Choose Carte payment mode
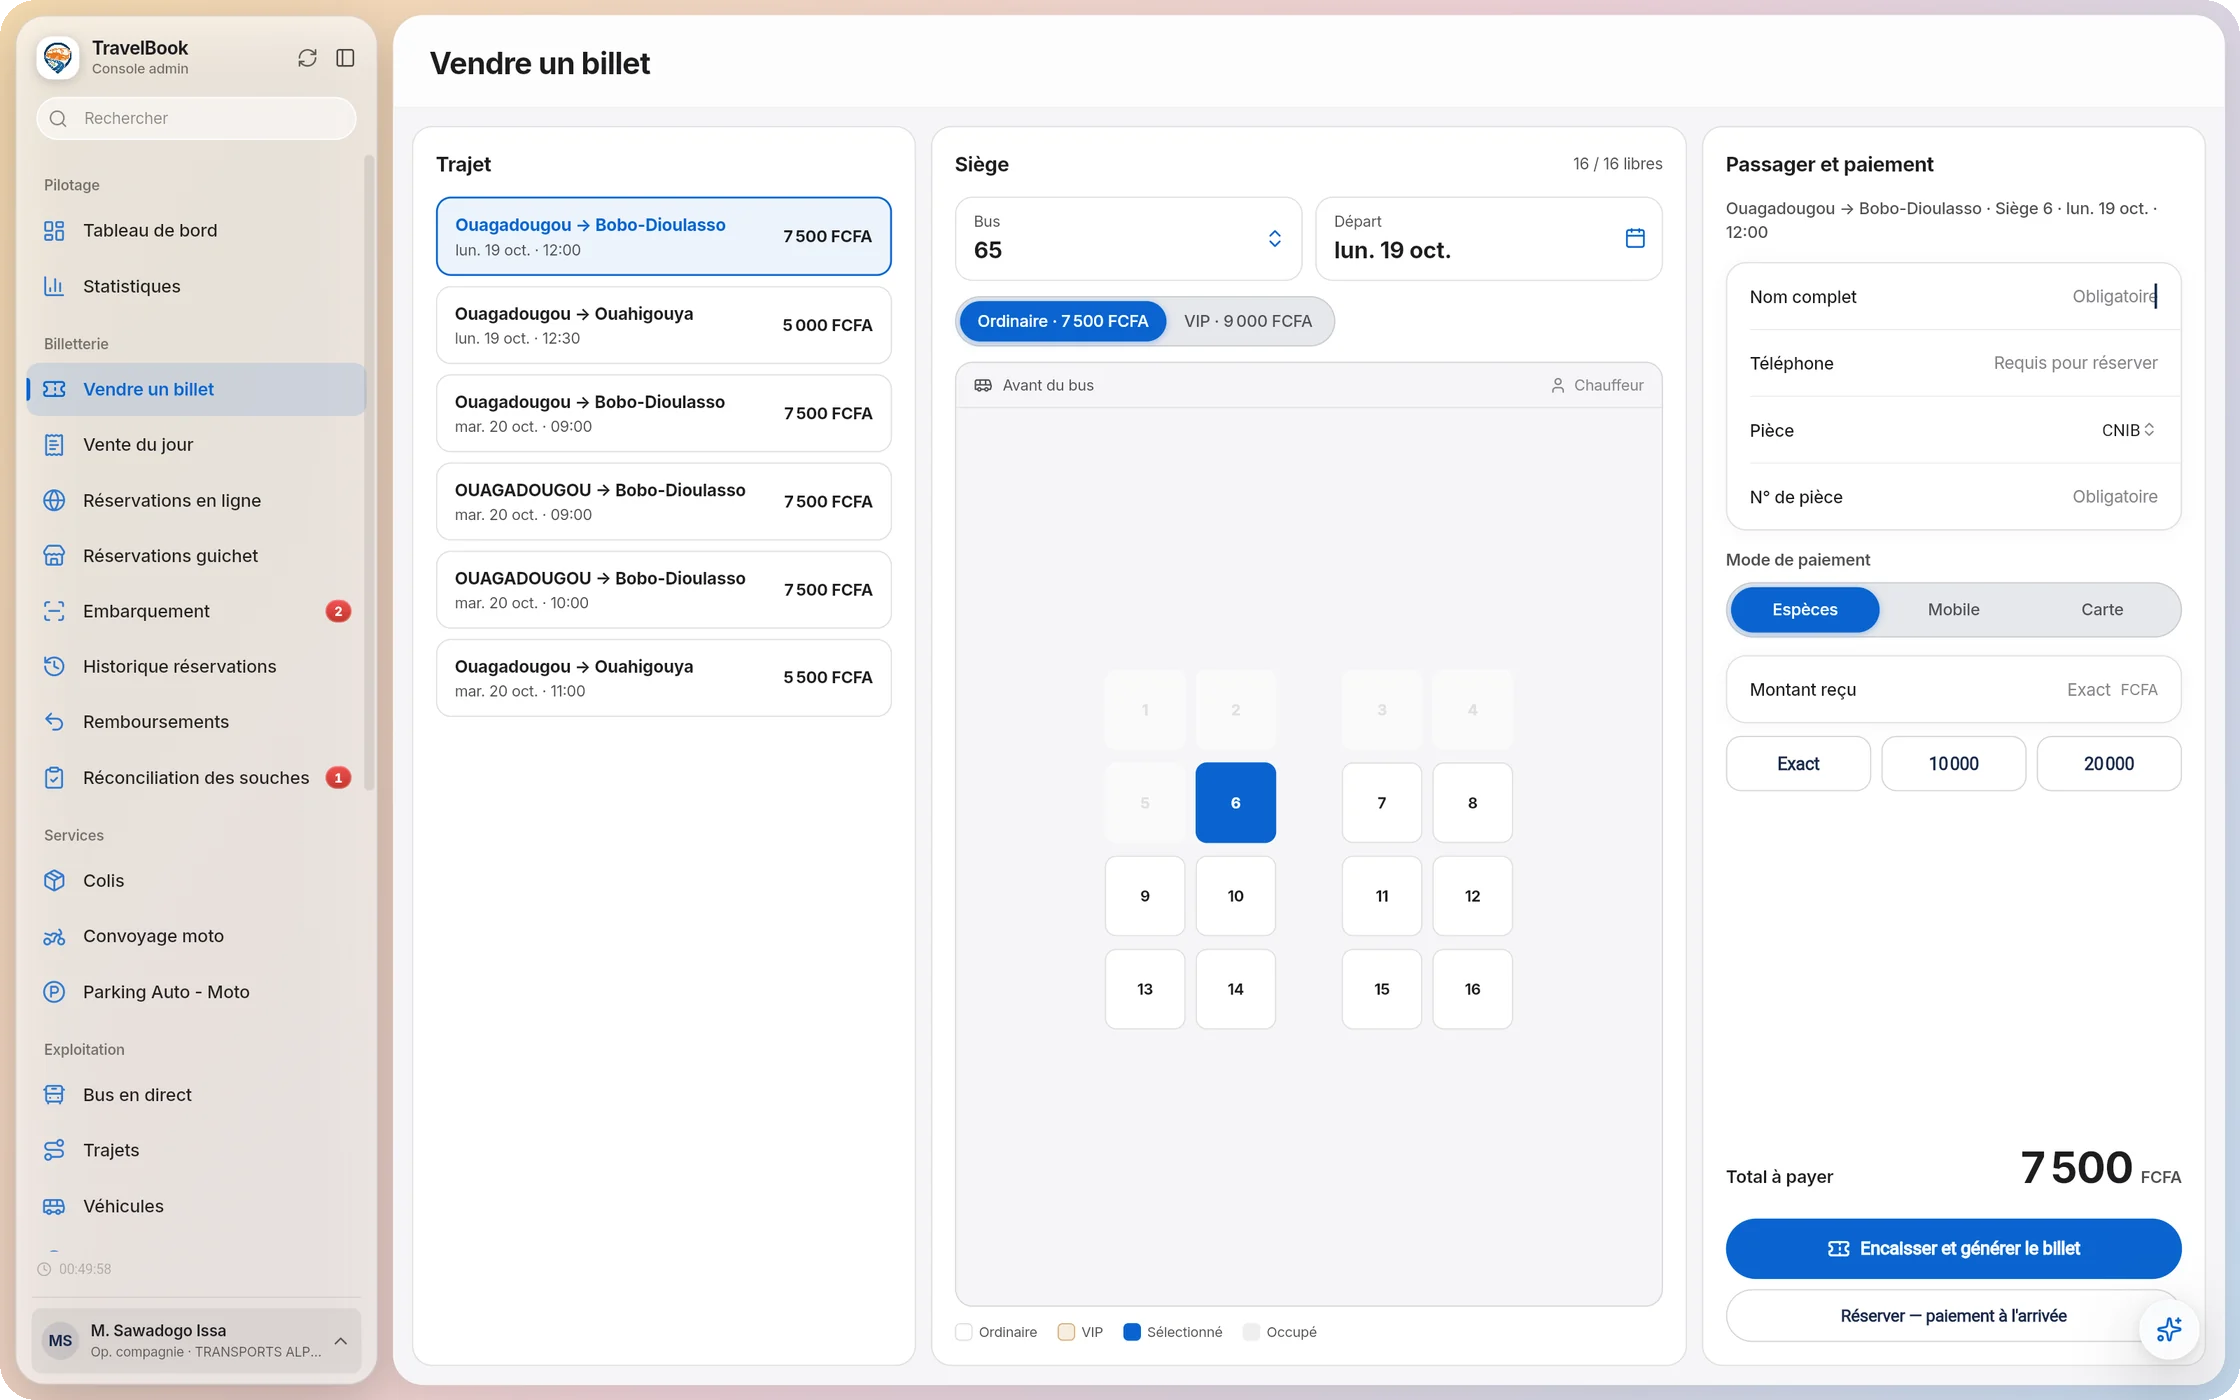The image size is (2240, 1400). 2102,609
